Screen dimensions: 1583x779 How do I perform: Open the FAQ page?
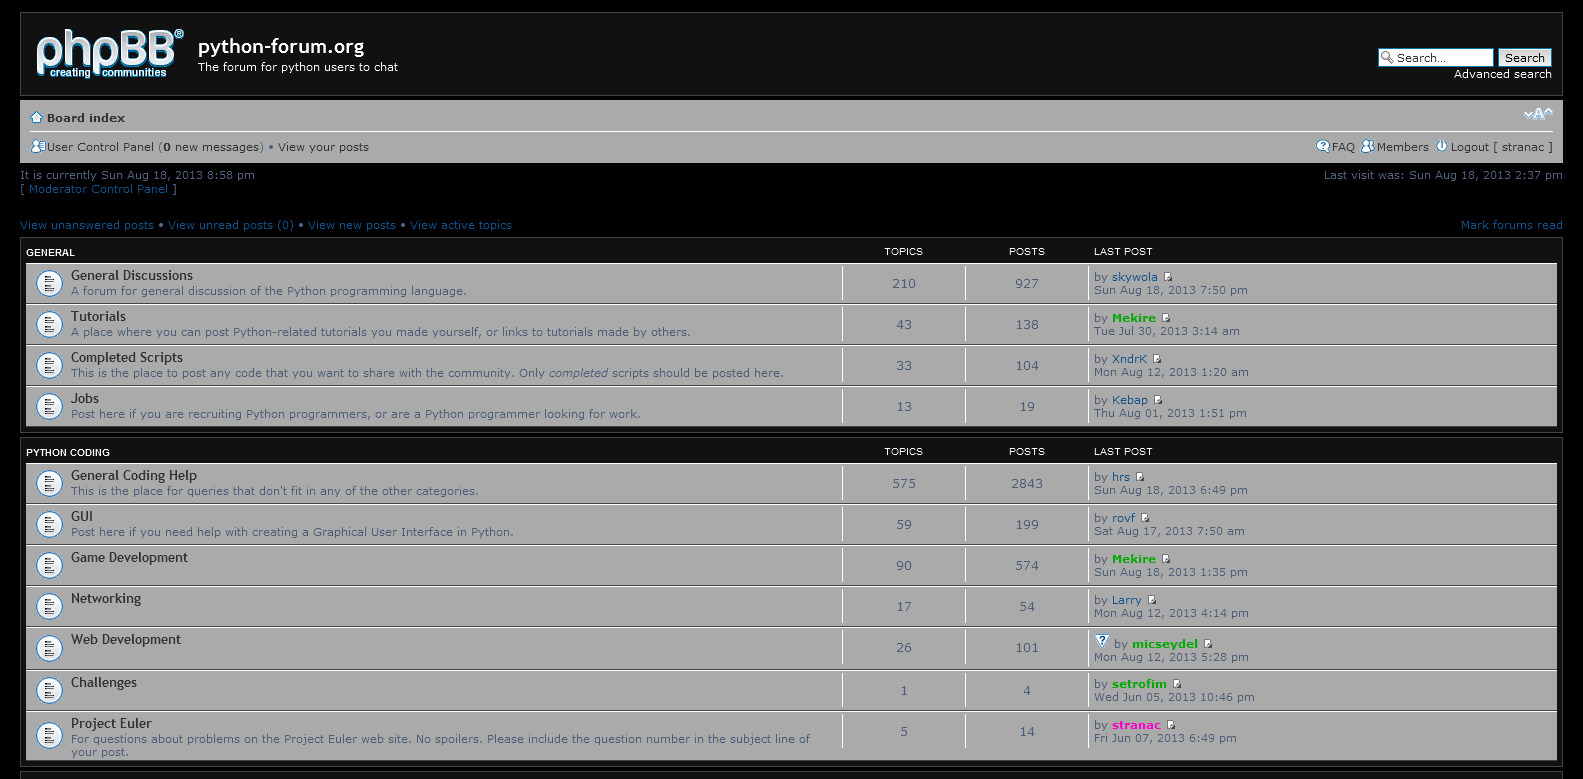tap(1343, 147)
